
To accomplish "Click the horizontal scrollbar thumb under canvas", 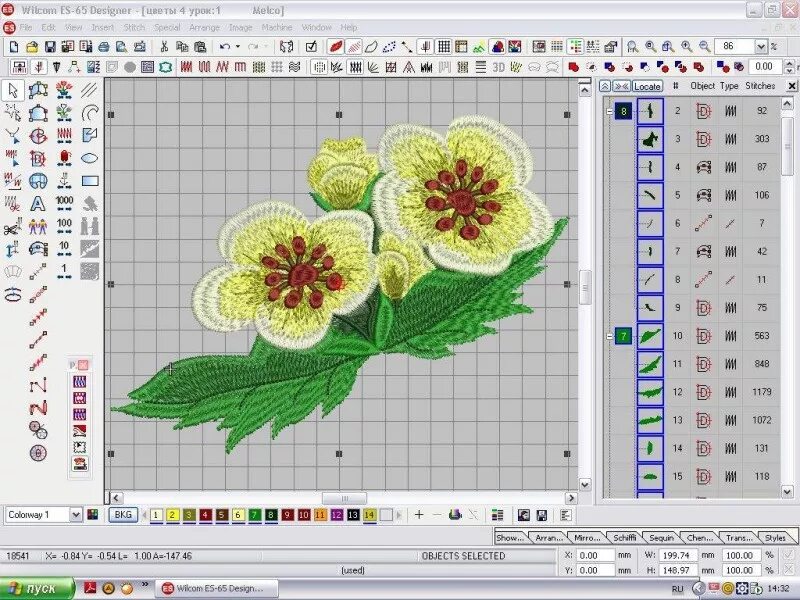I will point(344,498).
